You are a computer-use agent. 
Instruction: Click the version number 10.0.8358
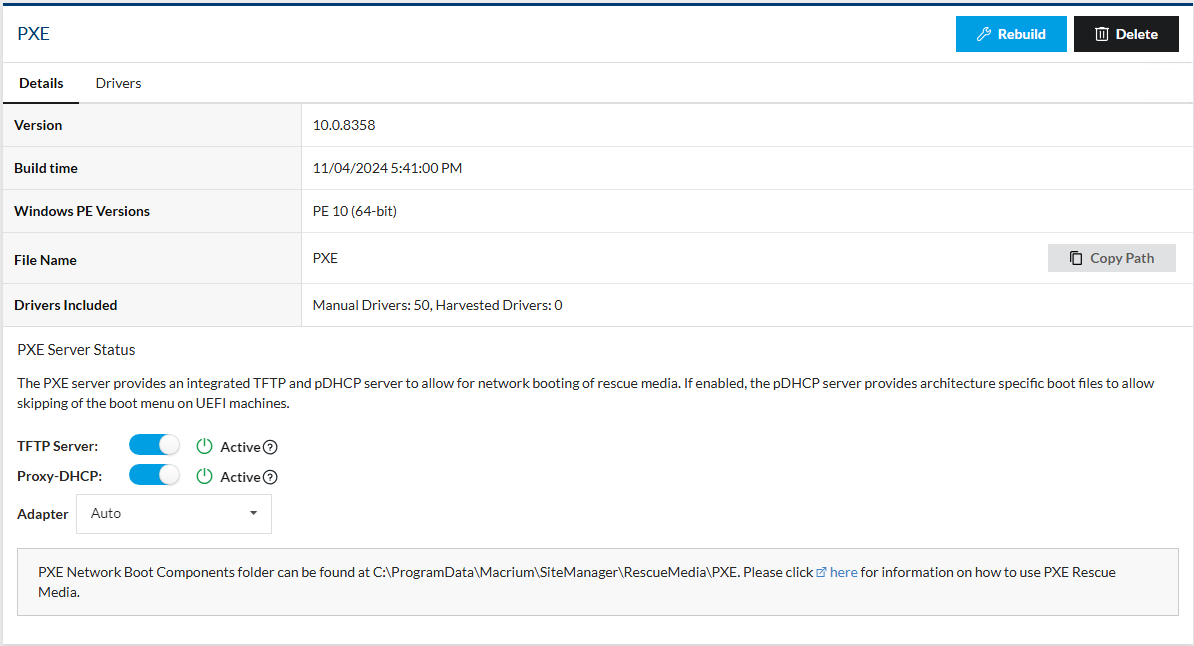(344, 125)
